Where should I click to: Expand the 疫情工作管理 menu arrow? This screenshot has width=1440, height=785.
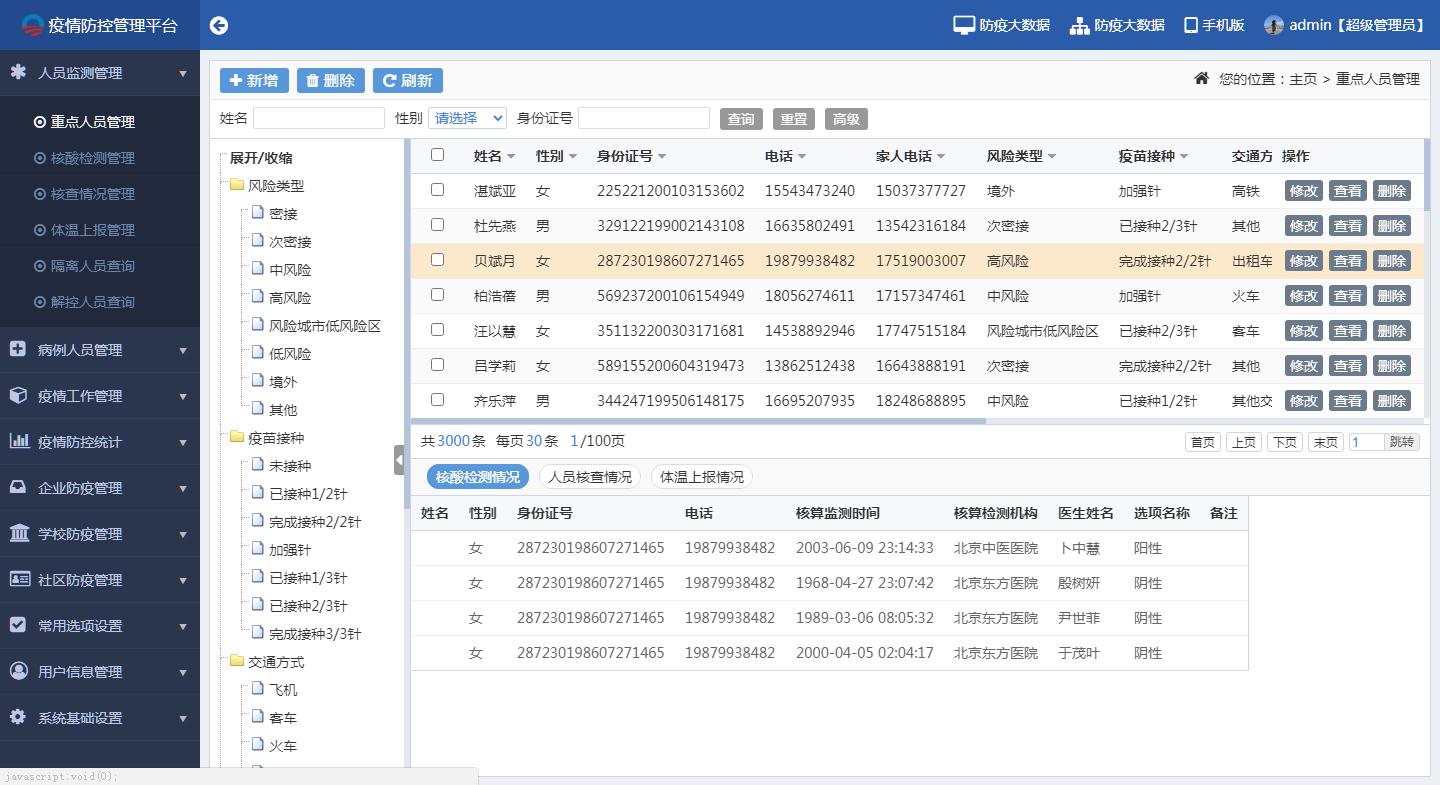(x=183, y=396)
